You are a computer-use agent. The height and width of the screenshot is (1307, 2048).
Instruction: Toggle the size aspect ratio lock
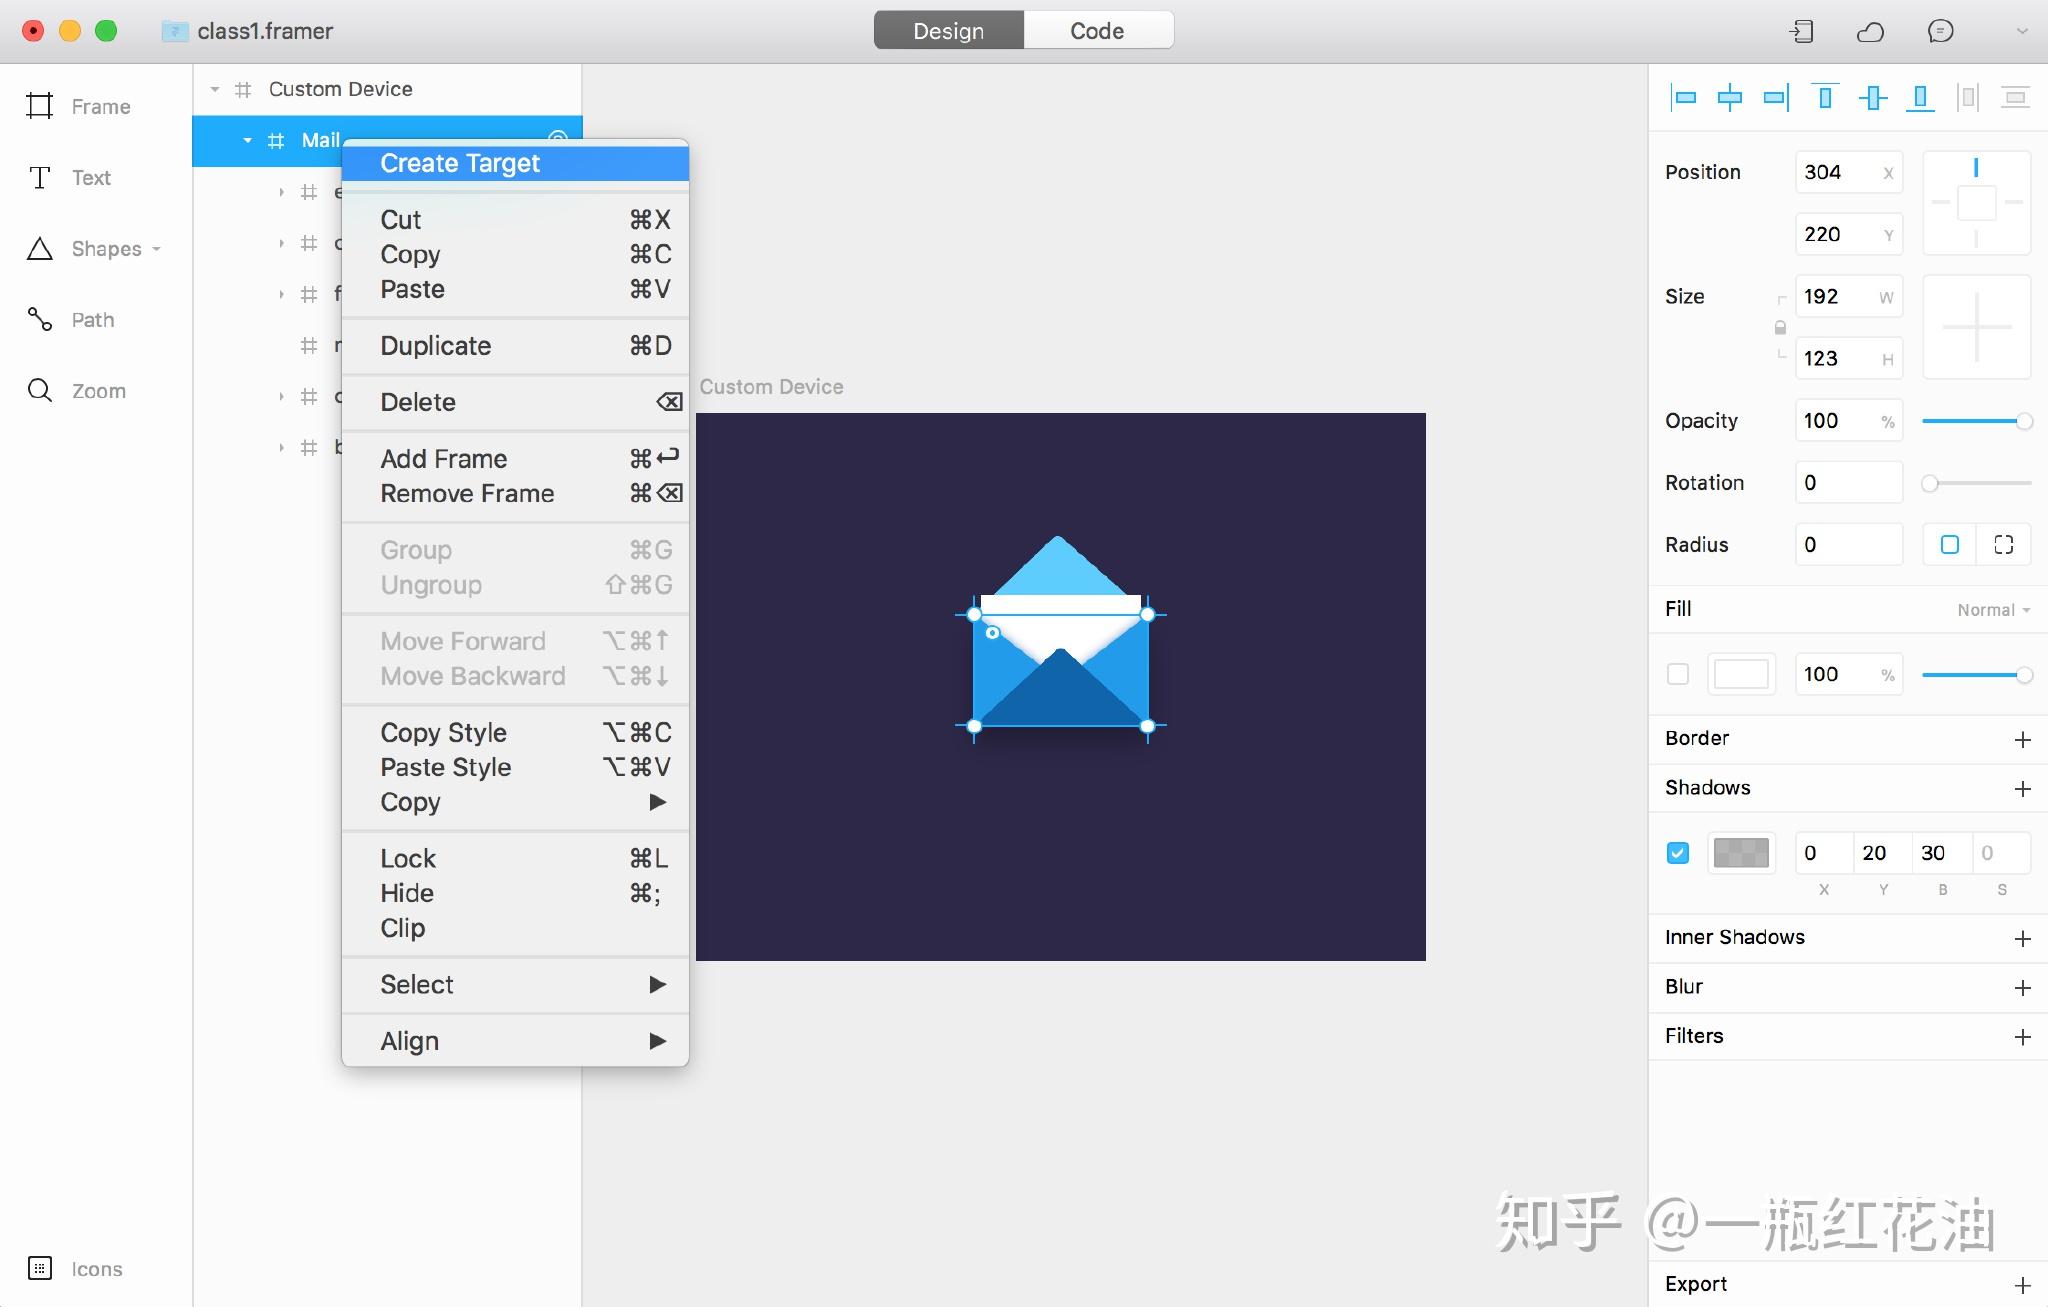(1780, 327)
